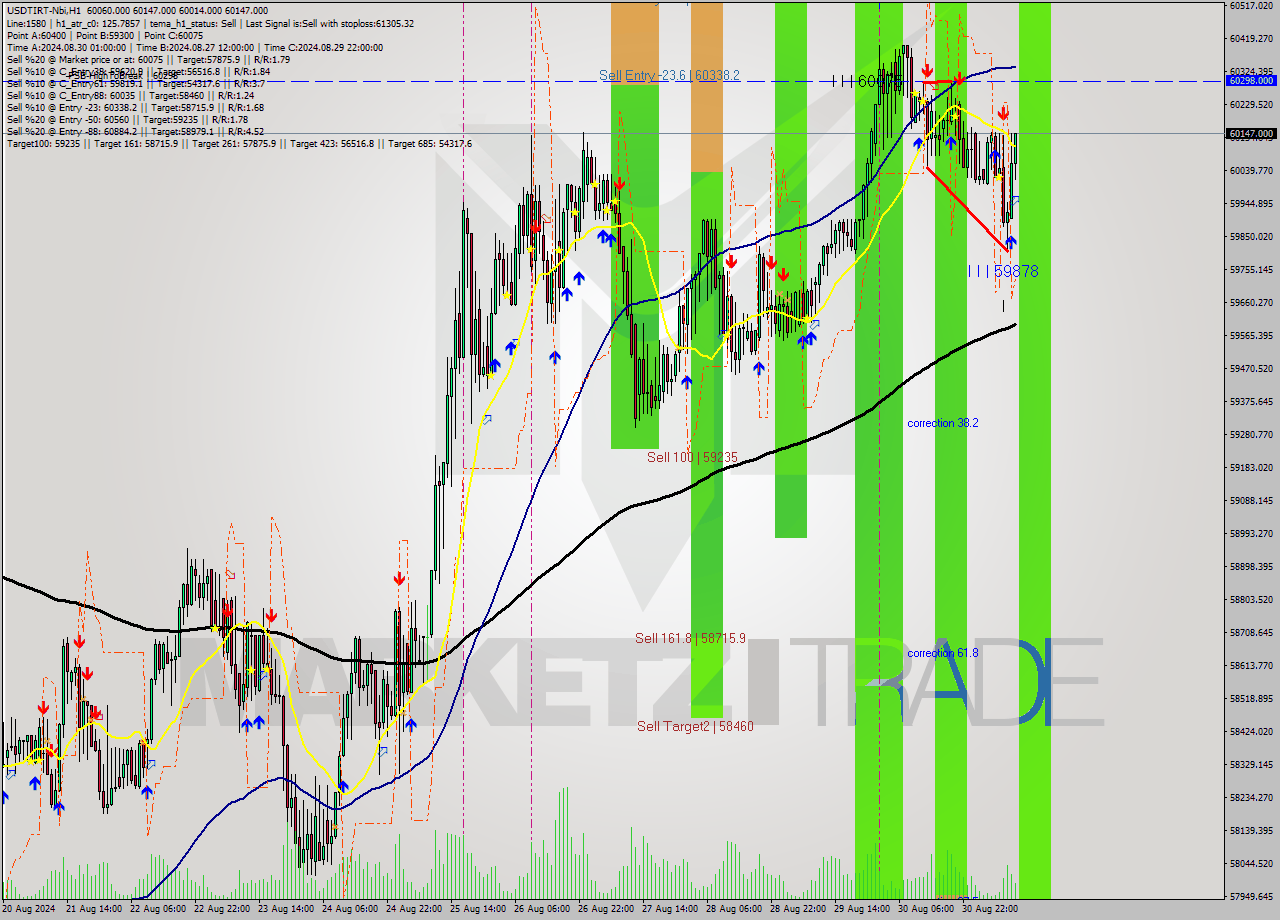The width and height of the screenshot is (1280, 920).
Task: Select the 'Sell Target2 | 58460' label
Action: point(695,726)
